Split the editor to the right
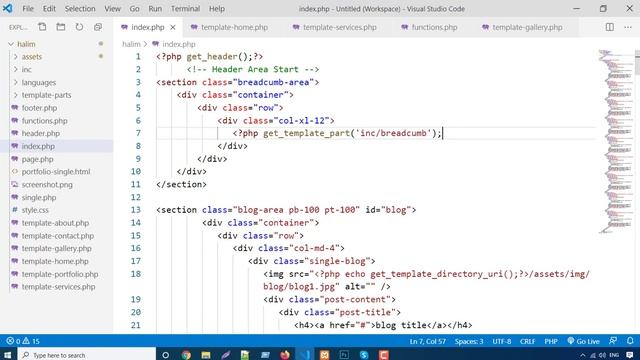Viewport: 640px width, 360px height. (609, 27)
